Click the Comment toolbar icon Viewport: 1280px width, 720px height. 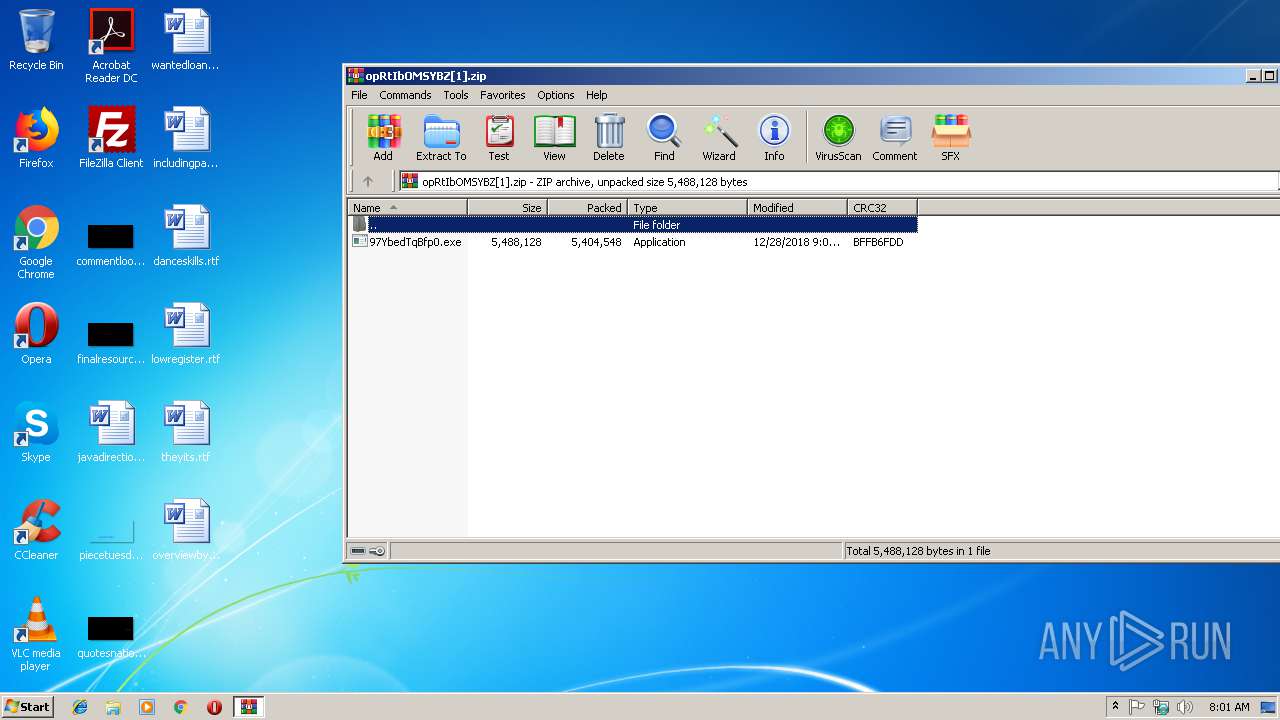click(x=894, y=138)
